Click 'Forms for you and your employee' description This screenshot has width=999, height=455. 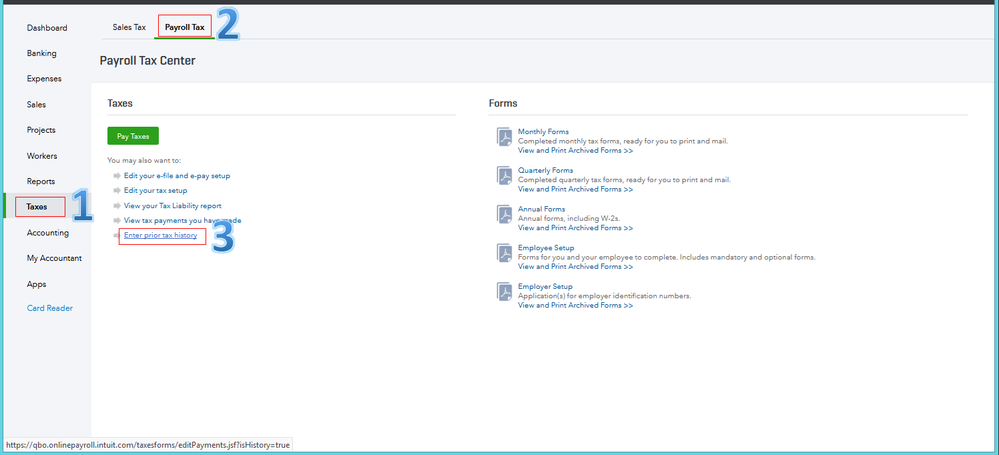click(x=667, y=257)
